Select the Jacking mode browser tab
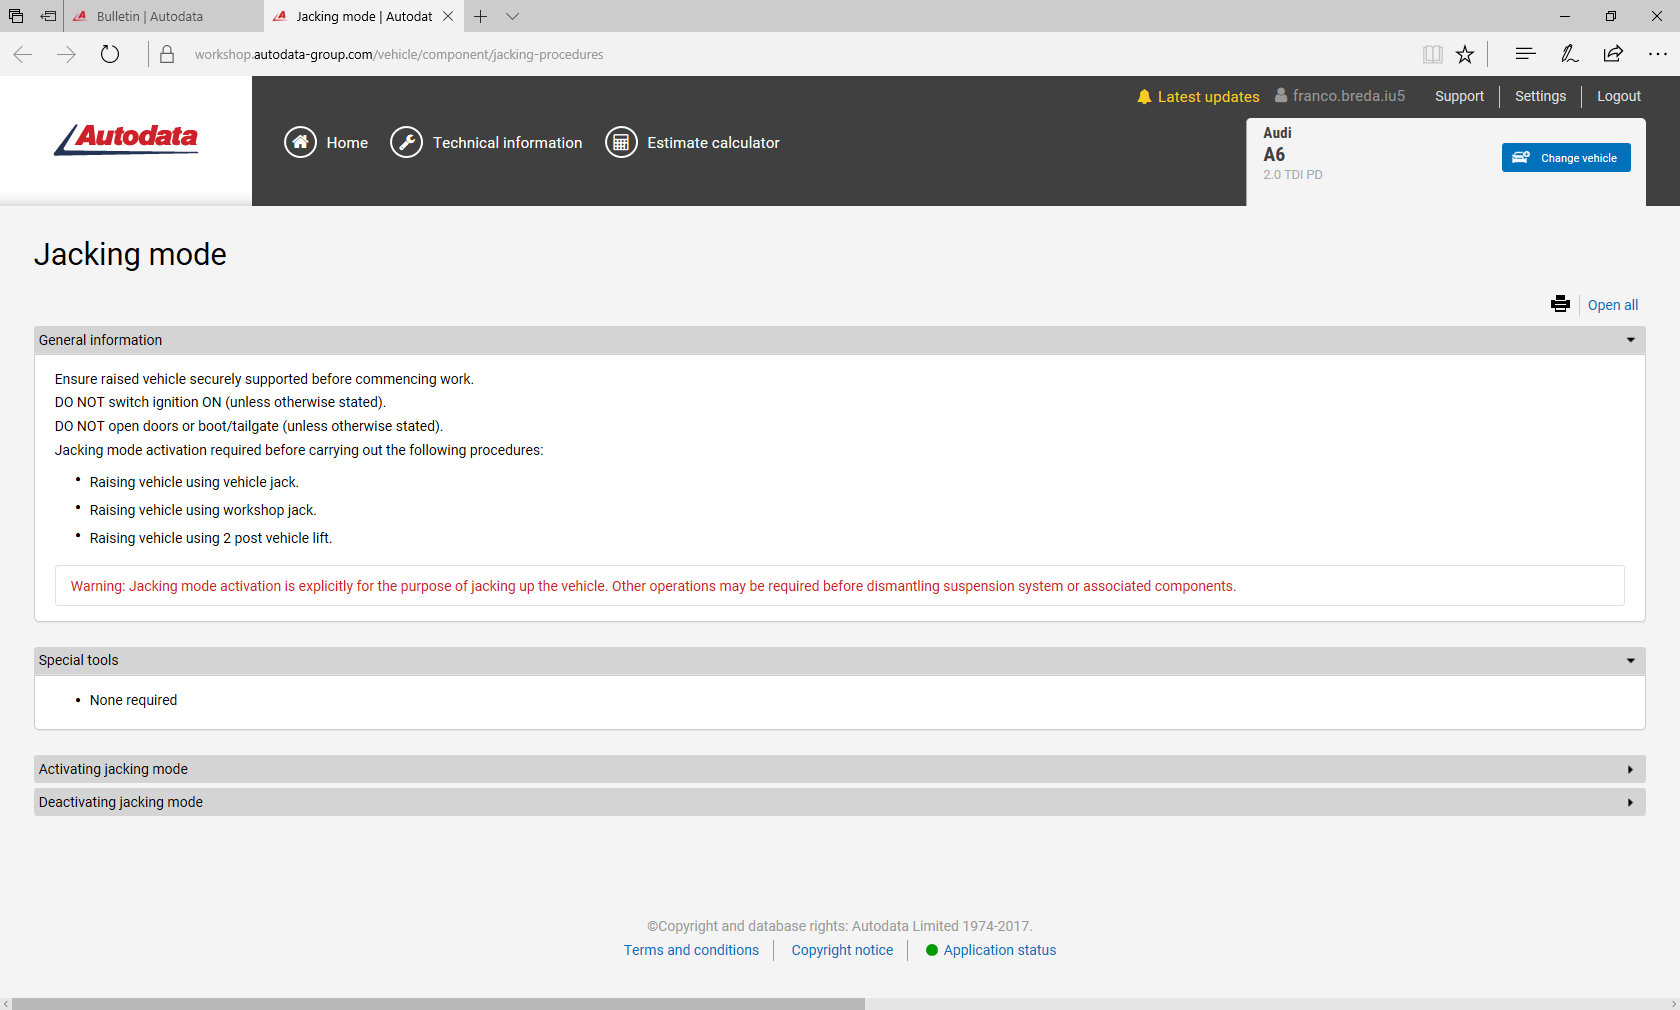The image size is (1680, 1010). 364,16
